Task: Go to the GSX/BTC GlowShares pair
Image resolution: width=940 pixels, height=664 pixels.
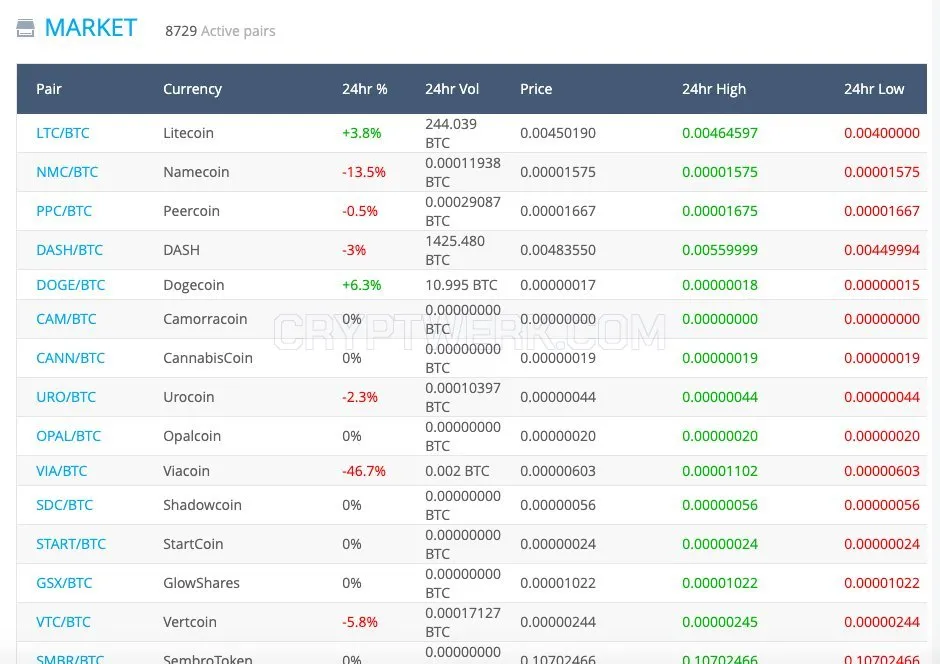Action: pyautogui.click(x=64, y=583)
